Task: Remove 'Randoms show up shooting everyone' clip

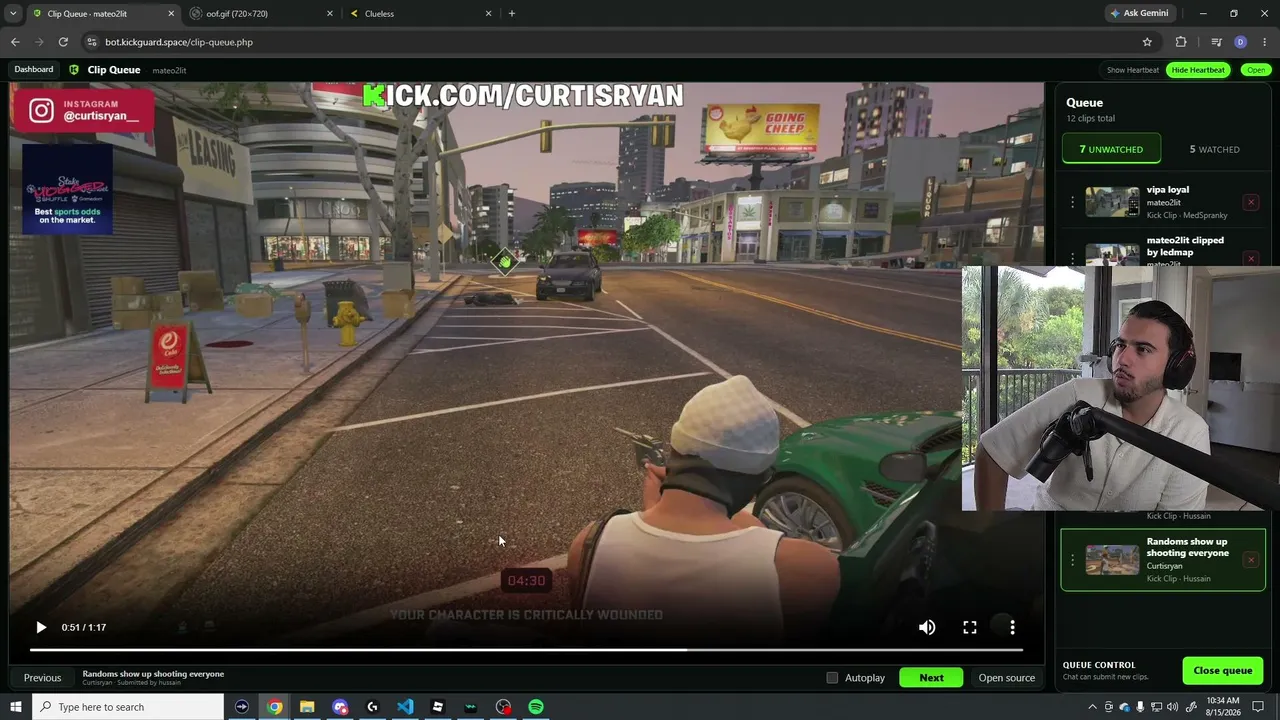Action: [x=1250, y=560]
